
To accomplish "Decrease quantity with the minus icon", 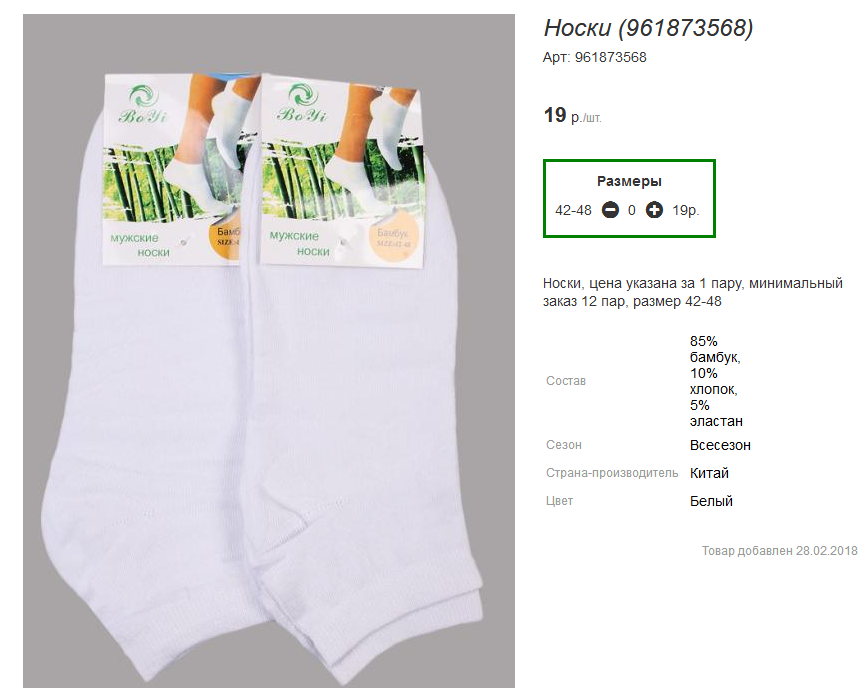I will [609, 210].
